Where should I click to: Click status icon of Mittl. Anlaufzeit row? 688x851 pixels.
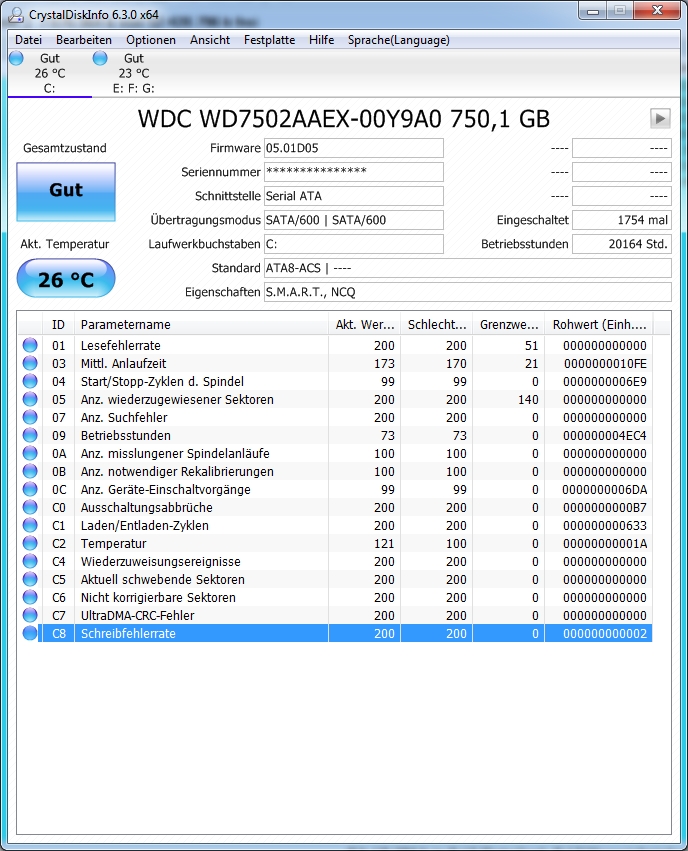point(30,363)
